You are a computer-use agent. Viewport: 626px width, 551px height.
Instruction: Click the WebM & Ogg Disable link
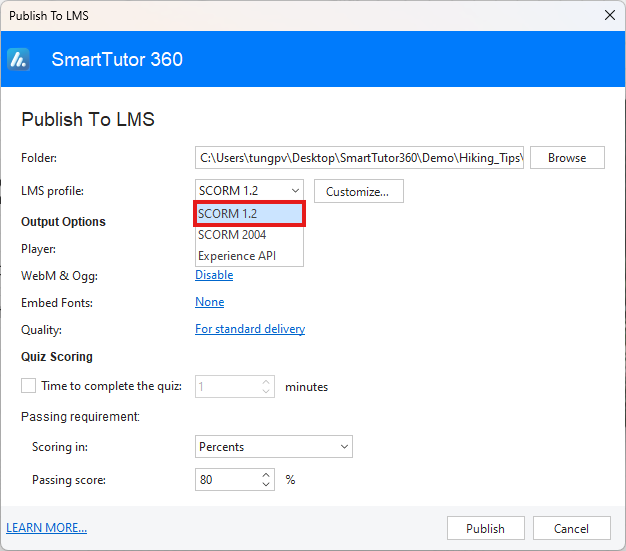pyautogui.click(x=214, y=275)
